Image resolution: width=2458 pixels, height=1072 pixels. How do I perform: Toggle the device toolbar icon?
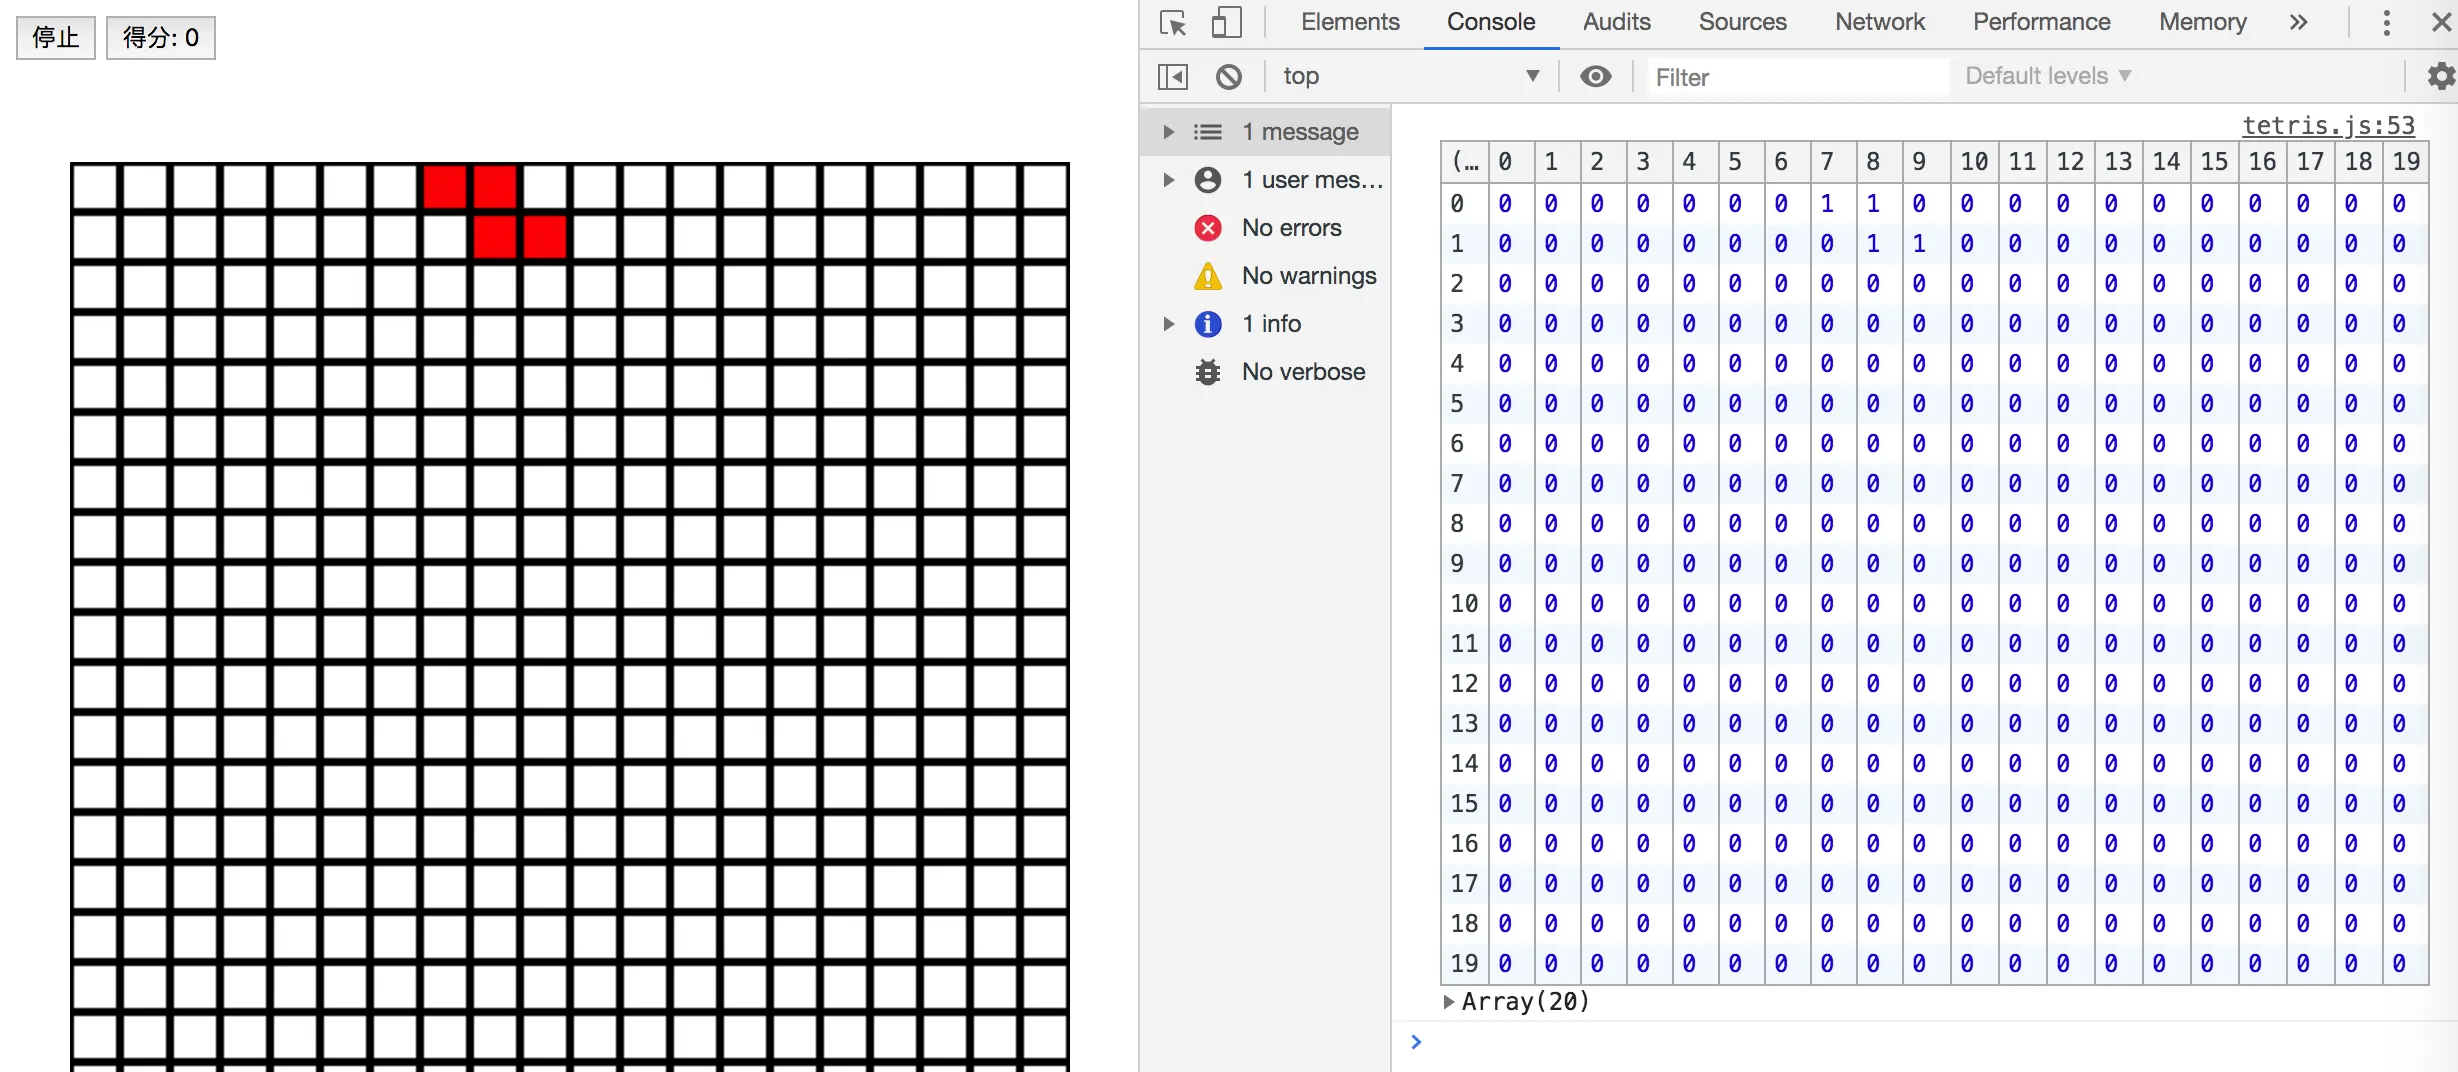(x=1226, y=22)
